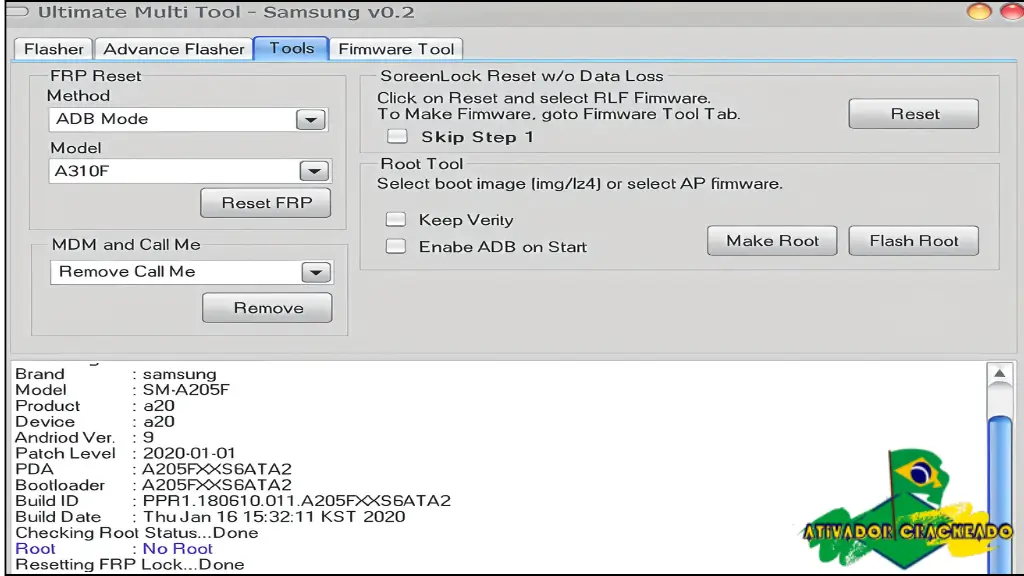Click the 'Product' row label in log
Image resolution: width=1024 pixels, height=576 pixels.
(48, 406)
